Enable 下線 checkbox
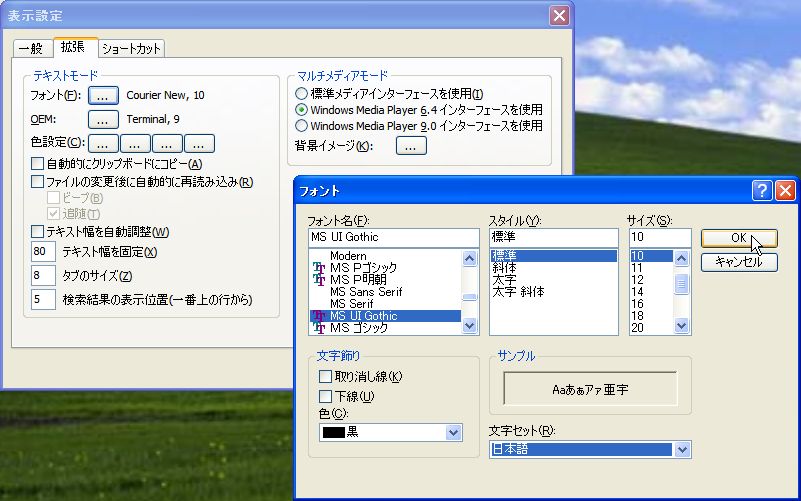This screenshot has width=801, height=501. 325,396
